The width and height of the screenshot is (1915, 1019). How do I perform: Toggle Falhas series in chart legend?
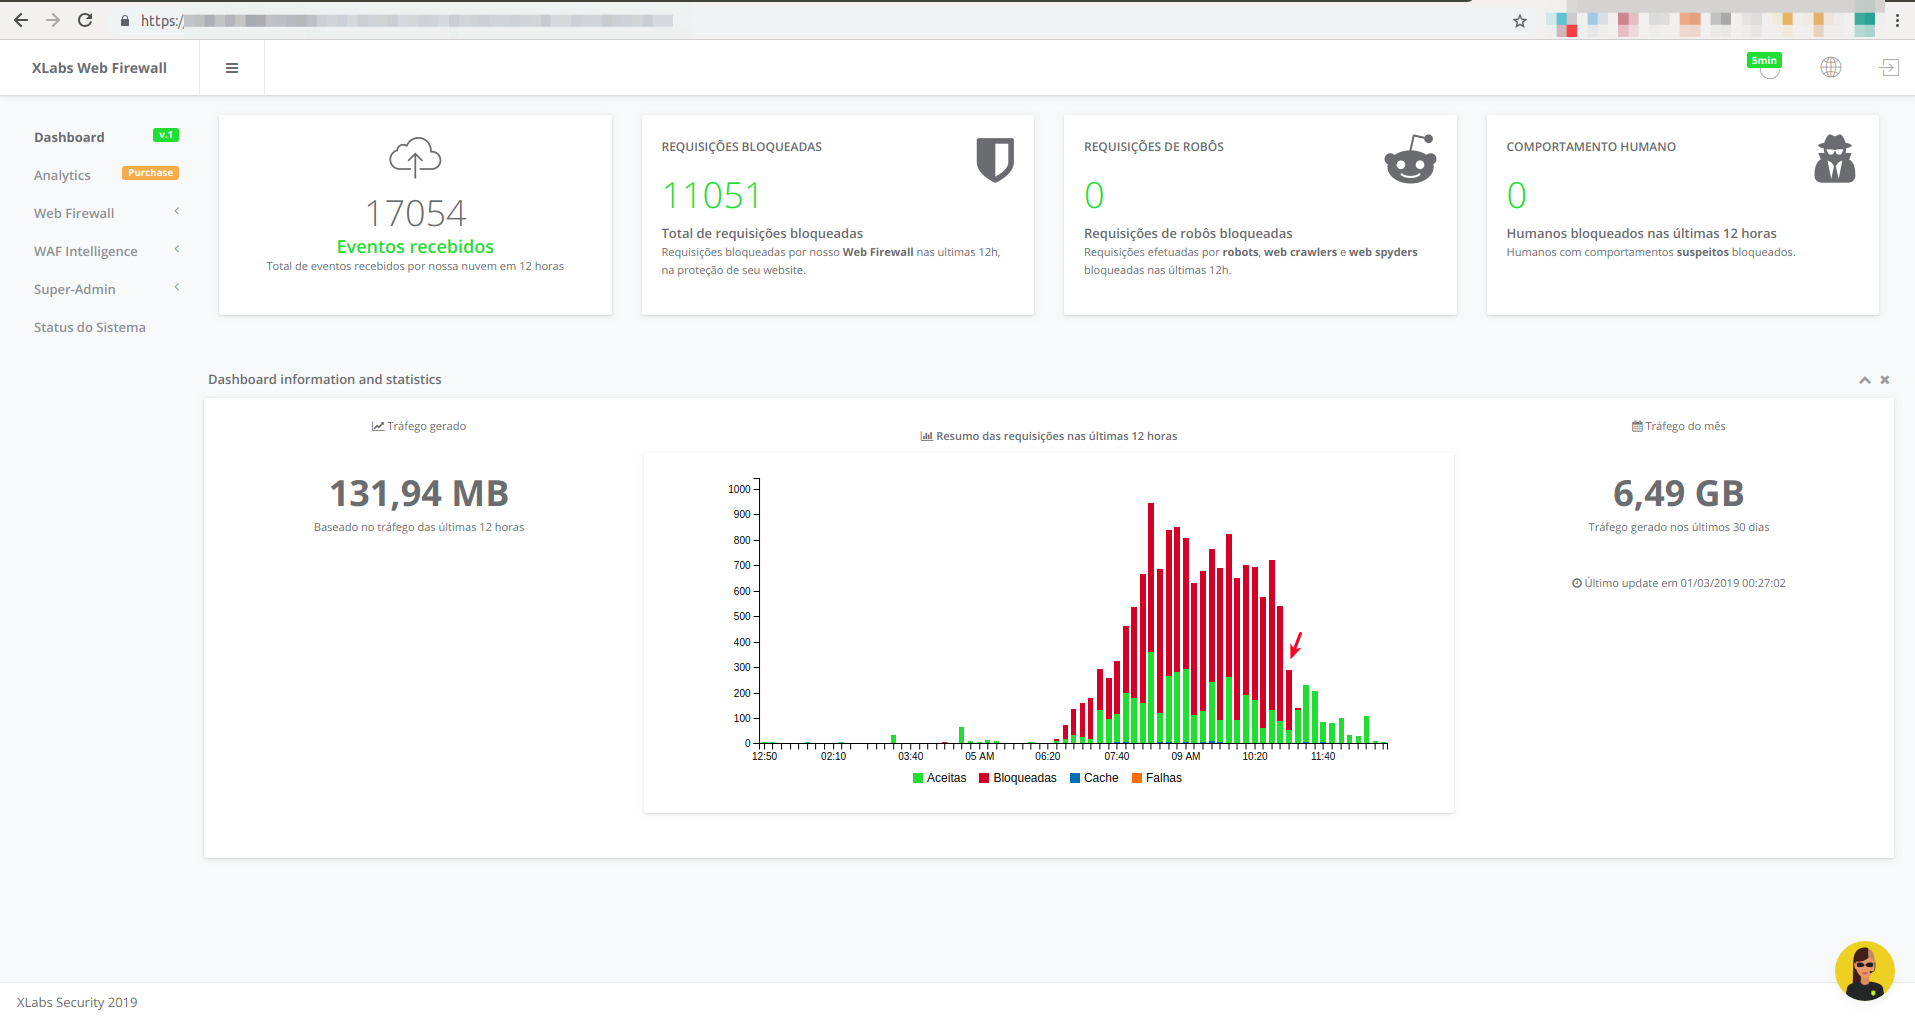point(1157,778)
